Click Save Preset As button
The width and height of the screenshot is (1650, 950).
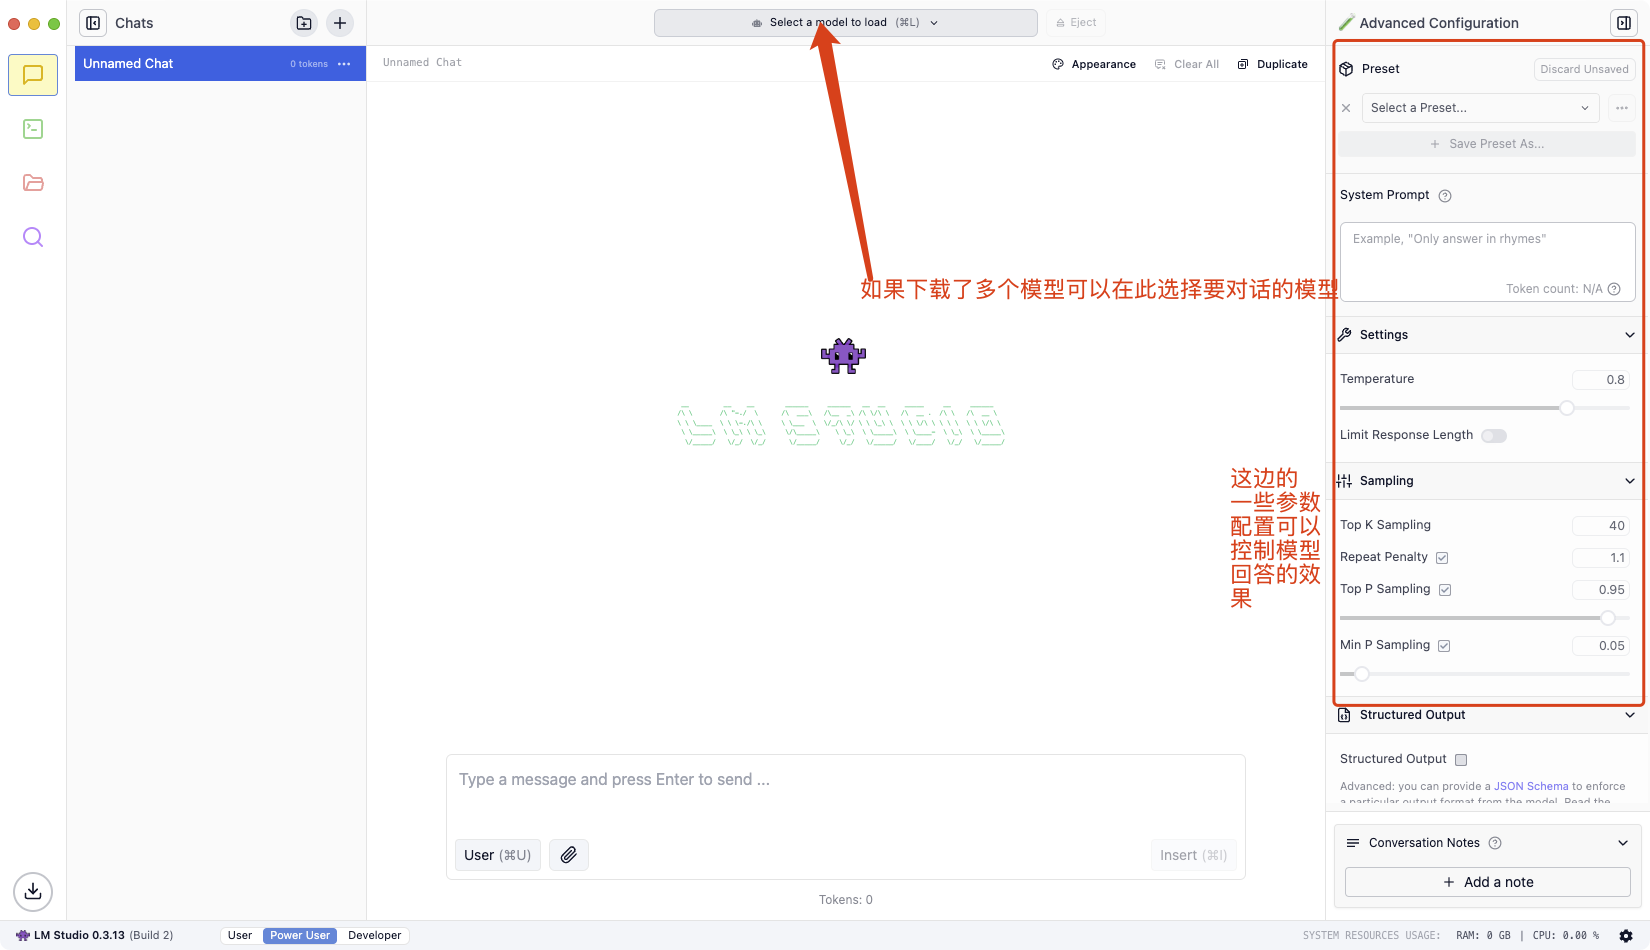pos(1487,144)
